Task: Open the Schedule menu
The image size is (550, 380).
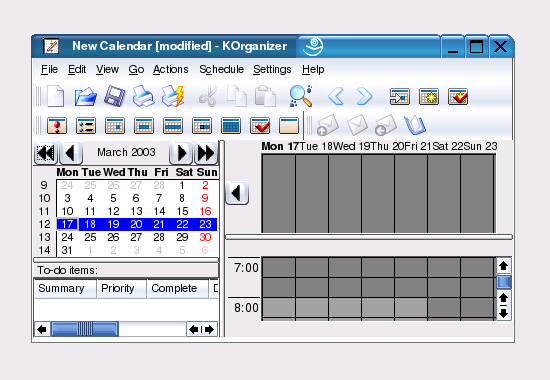Action: click(x=221, y=69)
